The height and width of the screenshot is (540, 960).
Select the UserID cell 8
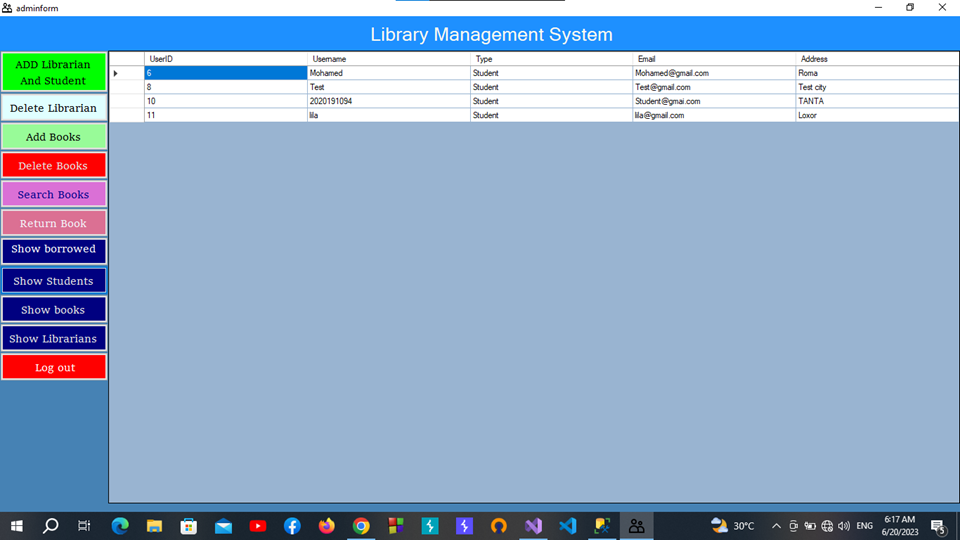pyautogui.click(x=226, y=87)
